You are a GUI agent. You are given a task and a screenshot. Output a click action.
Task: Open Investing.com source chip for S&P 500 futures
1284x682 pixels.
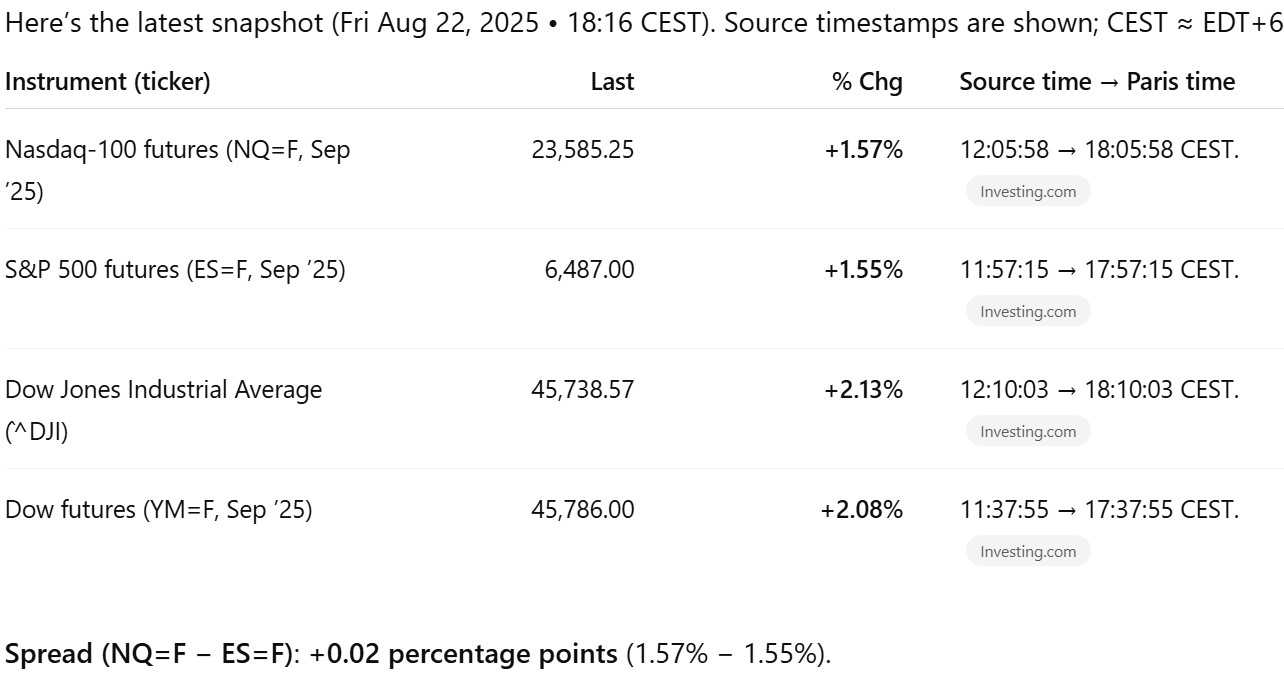click(x=1027, y=312)
